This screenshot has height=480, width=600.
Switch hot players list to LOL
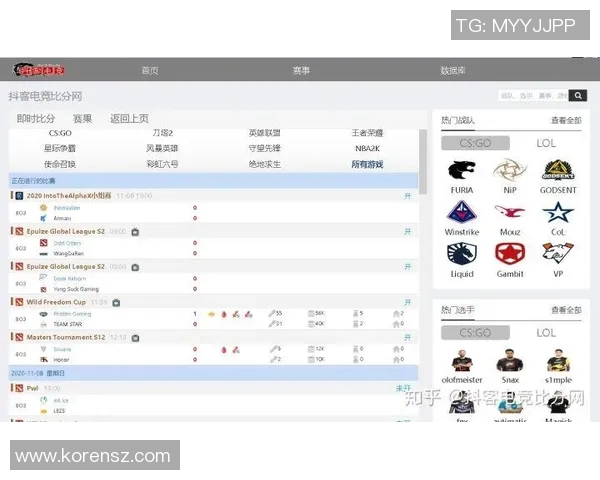click(546, 332)
